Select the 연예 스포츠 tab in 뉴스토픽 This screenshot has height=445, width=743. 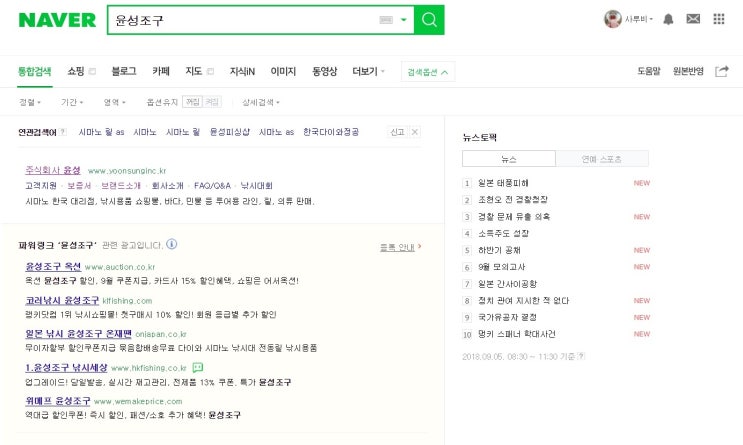[x=602, y=159]
